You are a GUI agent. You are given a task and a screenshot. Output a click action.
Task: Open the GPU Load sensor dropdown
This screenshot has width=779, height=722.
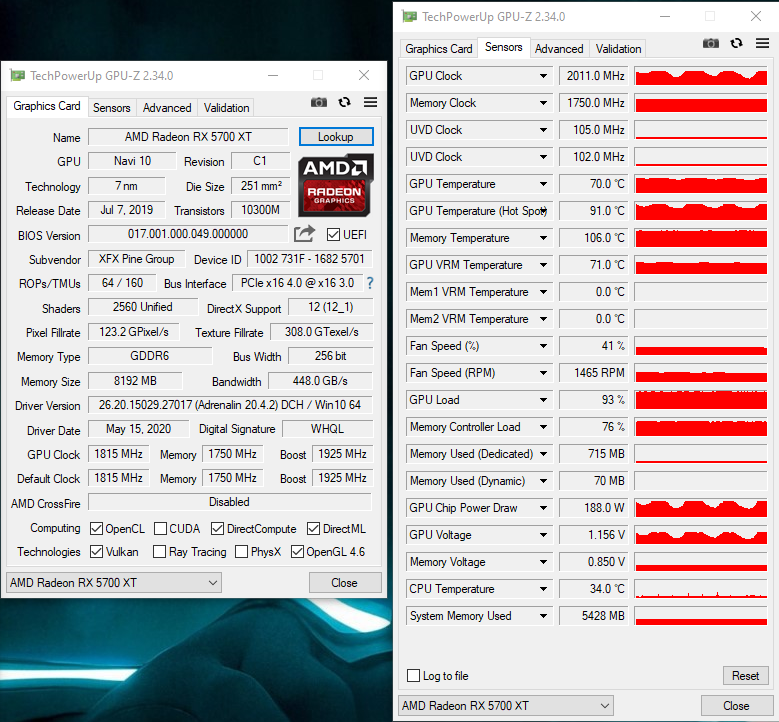pos(544,400)
